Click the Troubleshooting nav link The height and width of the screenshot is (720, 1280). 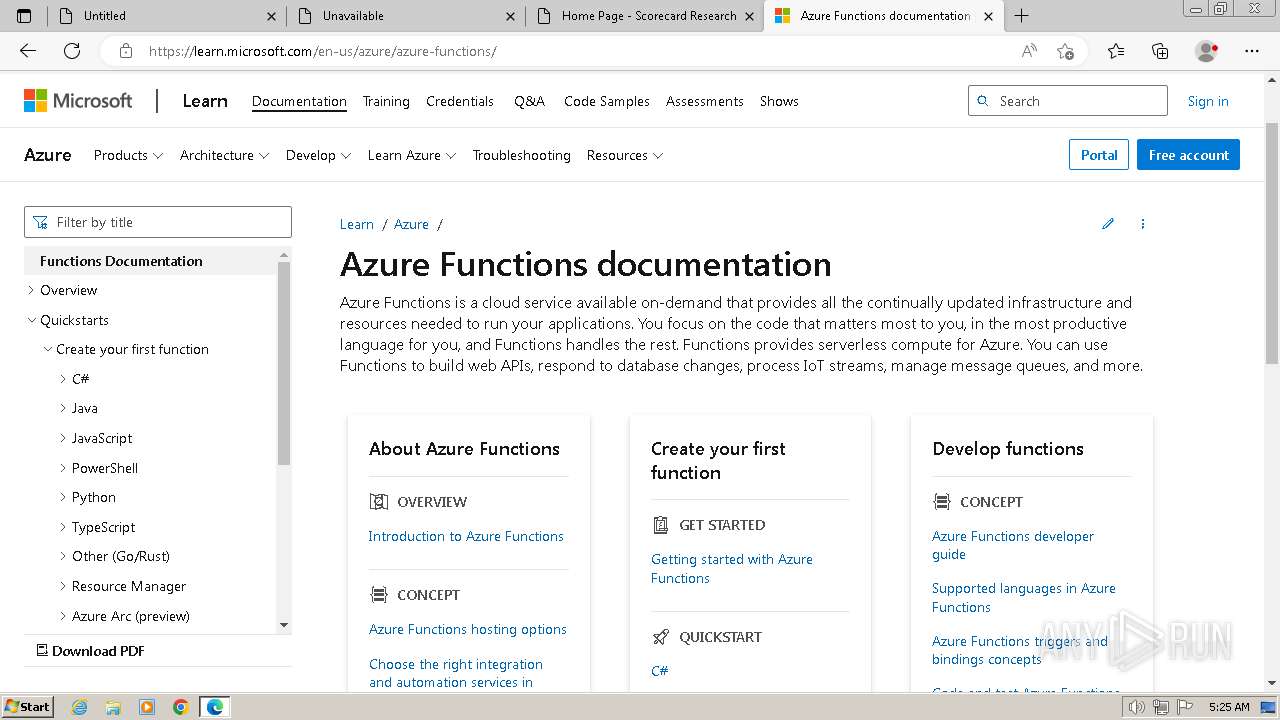(521, 155)
